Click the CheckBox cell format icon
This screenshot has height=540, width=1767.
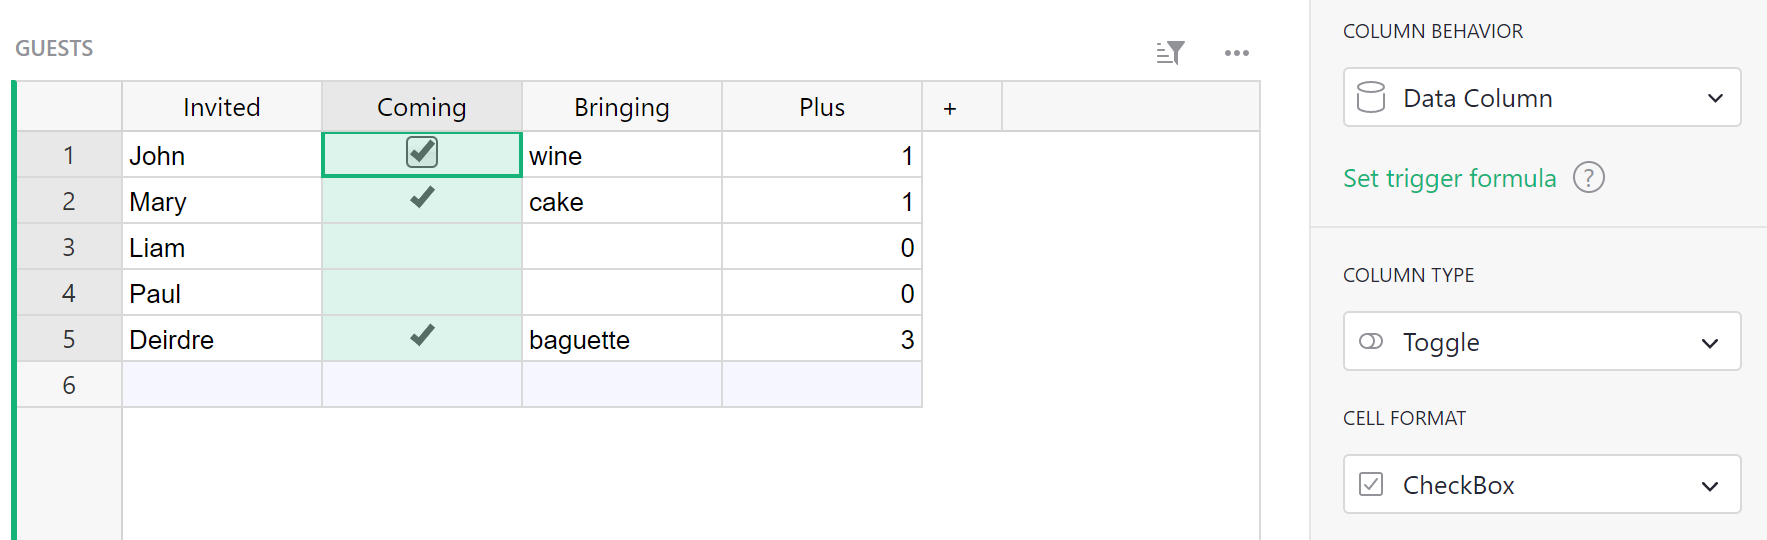(1371, 484)
